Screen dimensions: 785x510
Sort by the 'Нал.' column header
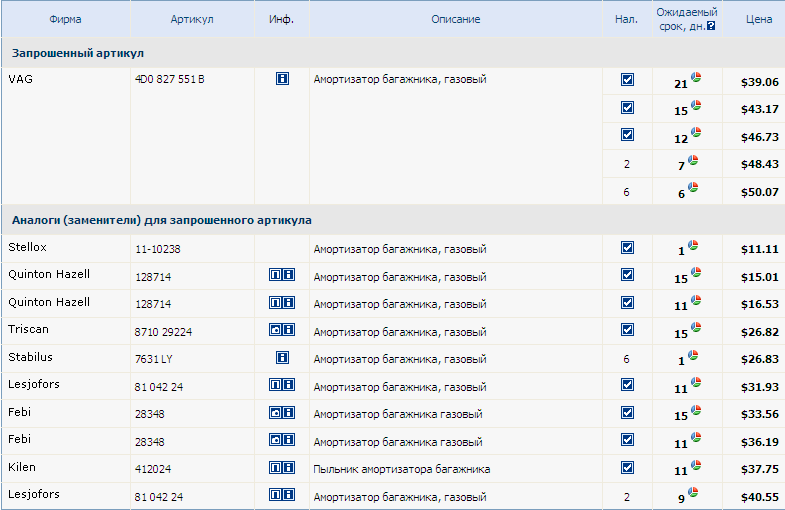(x=626, y=19)
